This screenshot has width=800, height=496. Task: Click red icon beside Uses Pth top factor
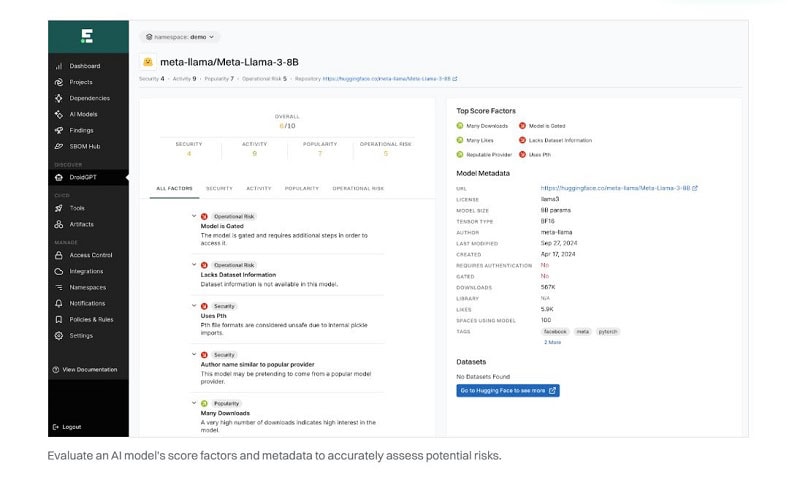coord(522,154)
